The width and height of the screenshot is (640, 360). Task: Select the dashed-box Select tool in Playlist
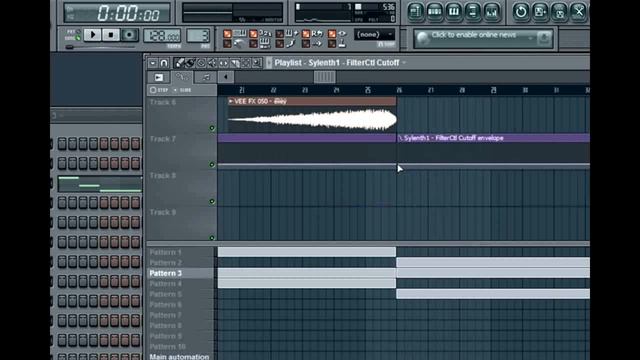(x=246, y=63)
